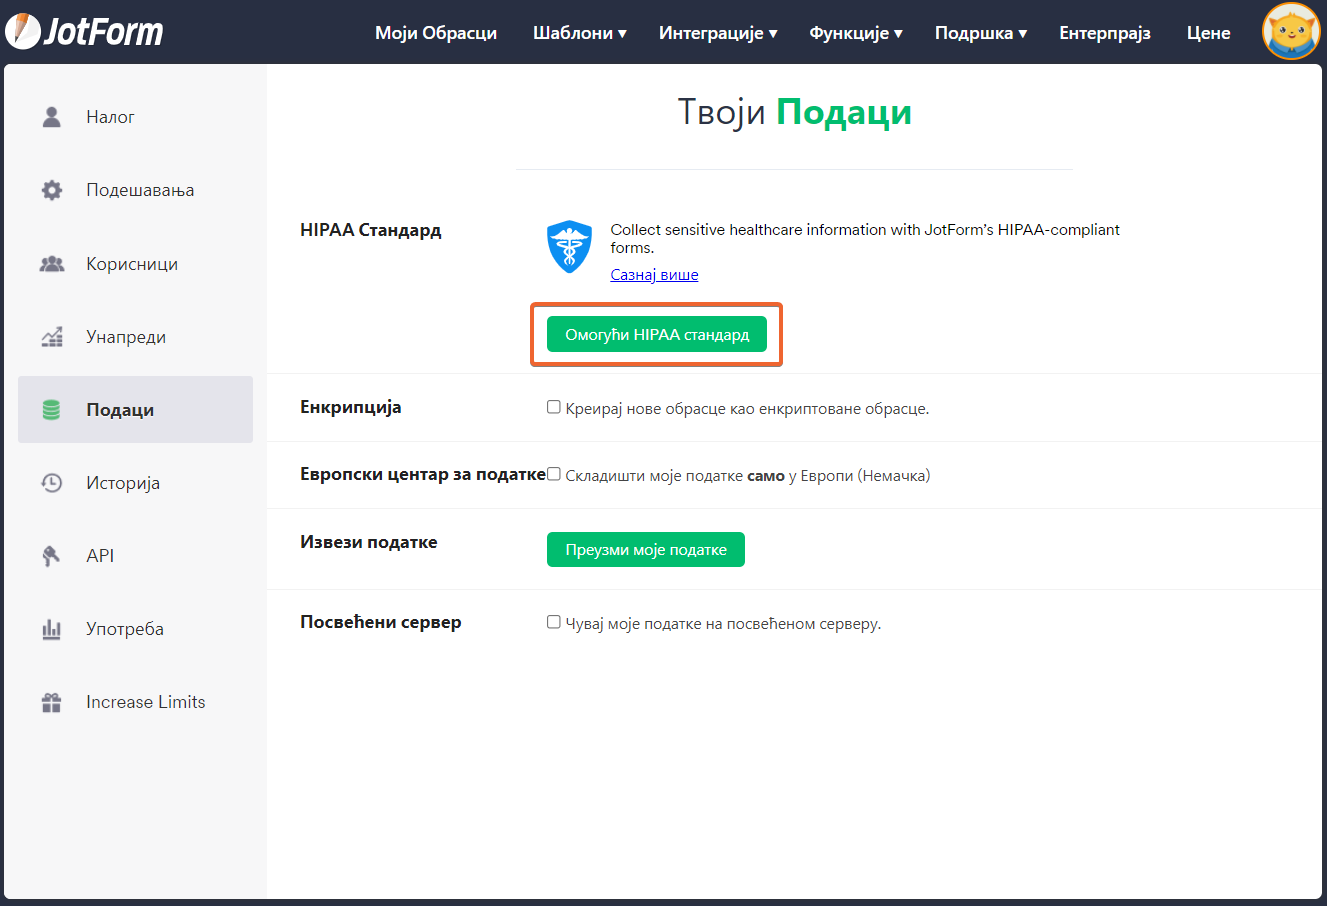This screenshot has width=1327, height=906.
Task: Click the Посвећени сервер label
Action: tap(381, 622)
